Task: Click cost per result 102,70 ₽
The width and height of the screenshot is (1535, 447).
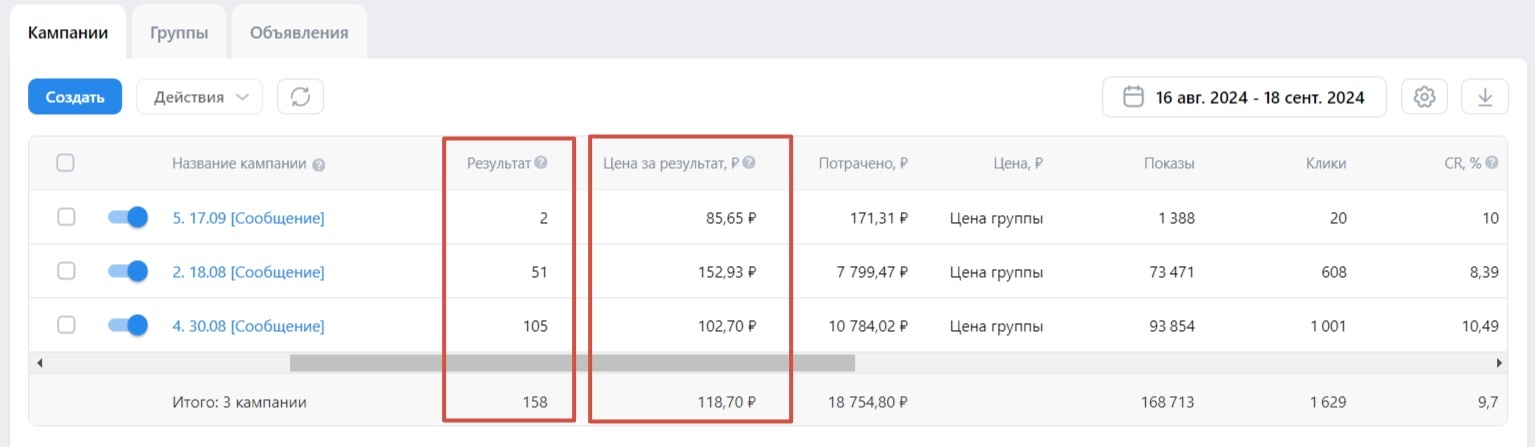Action: (x=725, y=326)
